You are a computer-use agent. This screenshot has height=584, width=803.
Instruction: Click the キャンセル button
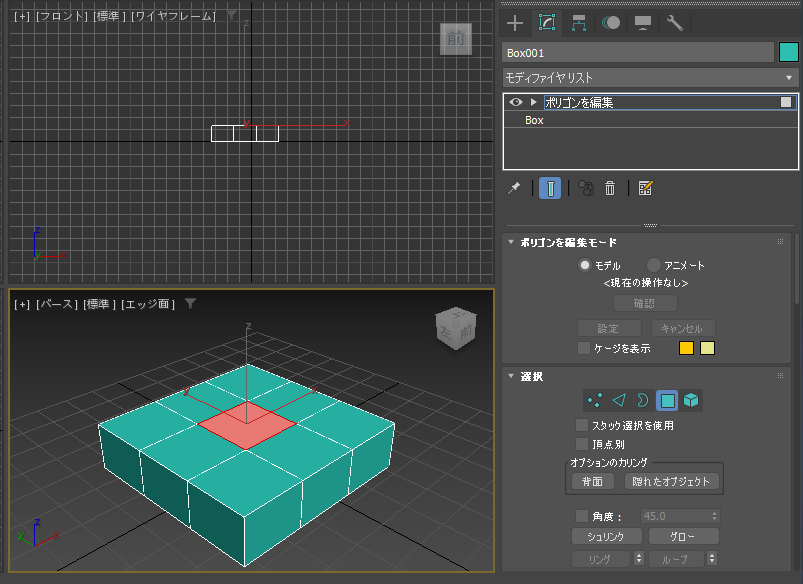tap(683, 328)
